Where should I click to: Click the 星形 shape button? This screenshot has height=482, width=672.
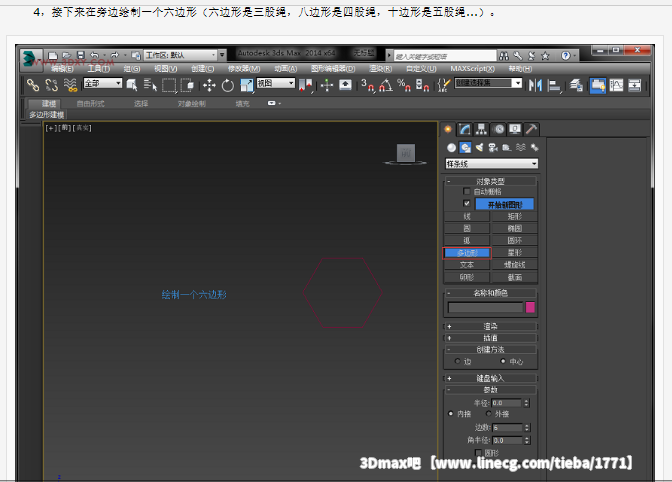(x=514, y=253)
